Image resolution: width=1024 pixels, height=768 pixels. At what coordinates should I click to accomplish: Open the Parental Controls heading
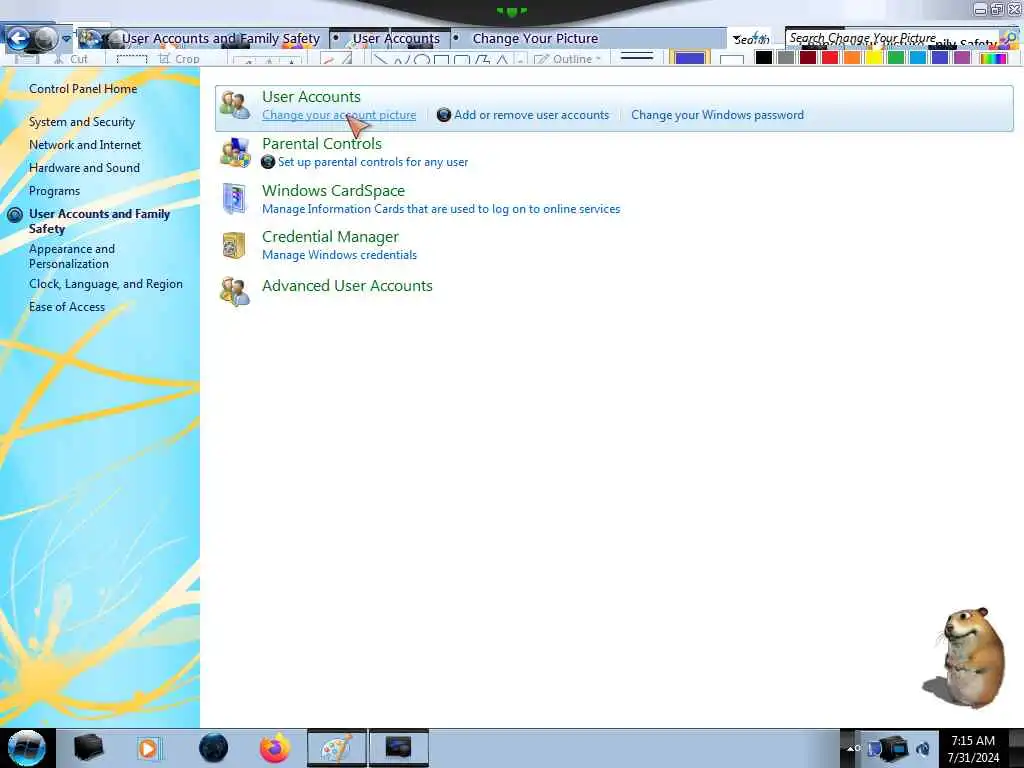[322, 144]
